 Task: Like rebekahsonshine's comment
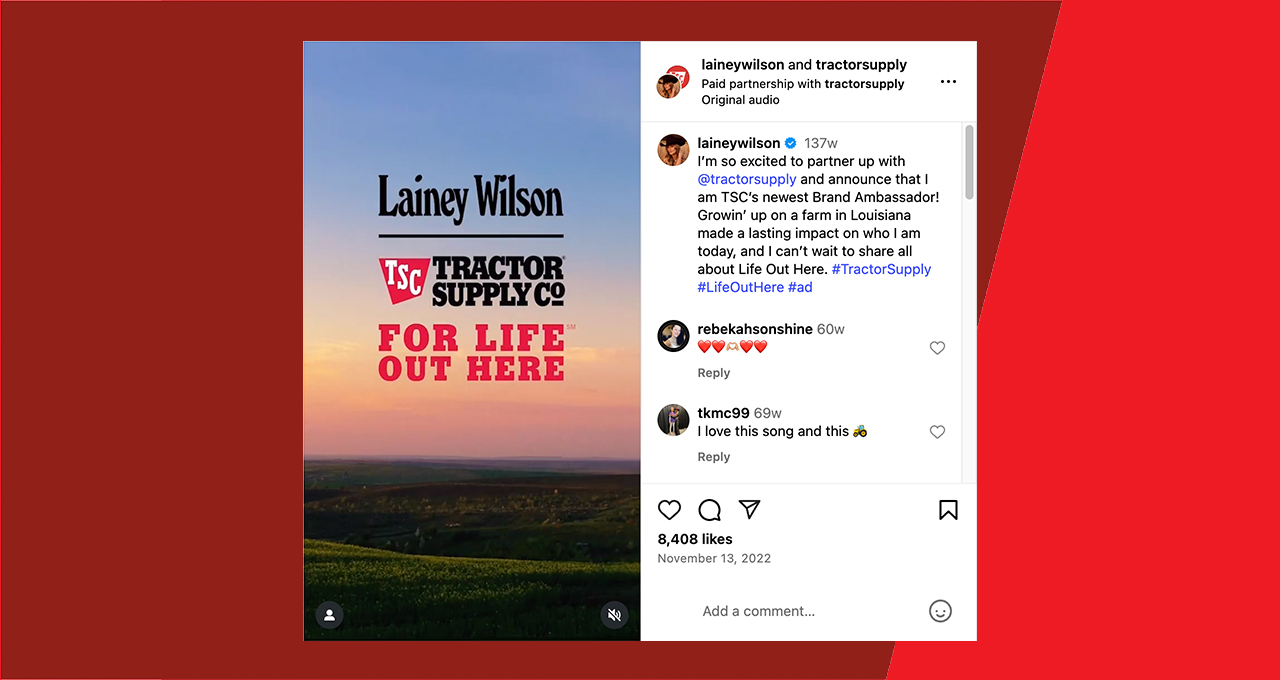937,348
